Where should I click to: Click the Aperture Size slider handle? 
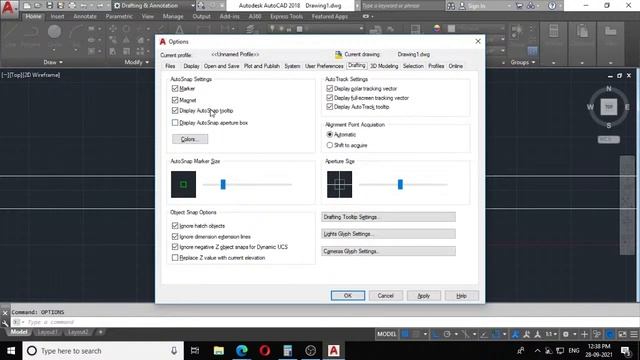pos(400,184)
